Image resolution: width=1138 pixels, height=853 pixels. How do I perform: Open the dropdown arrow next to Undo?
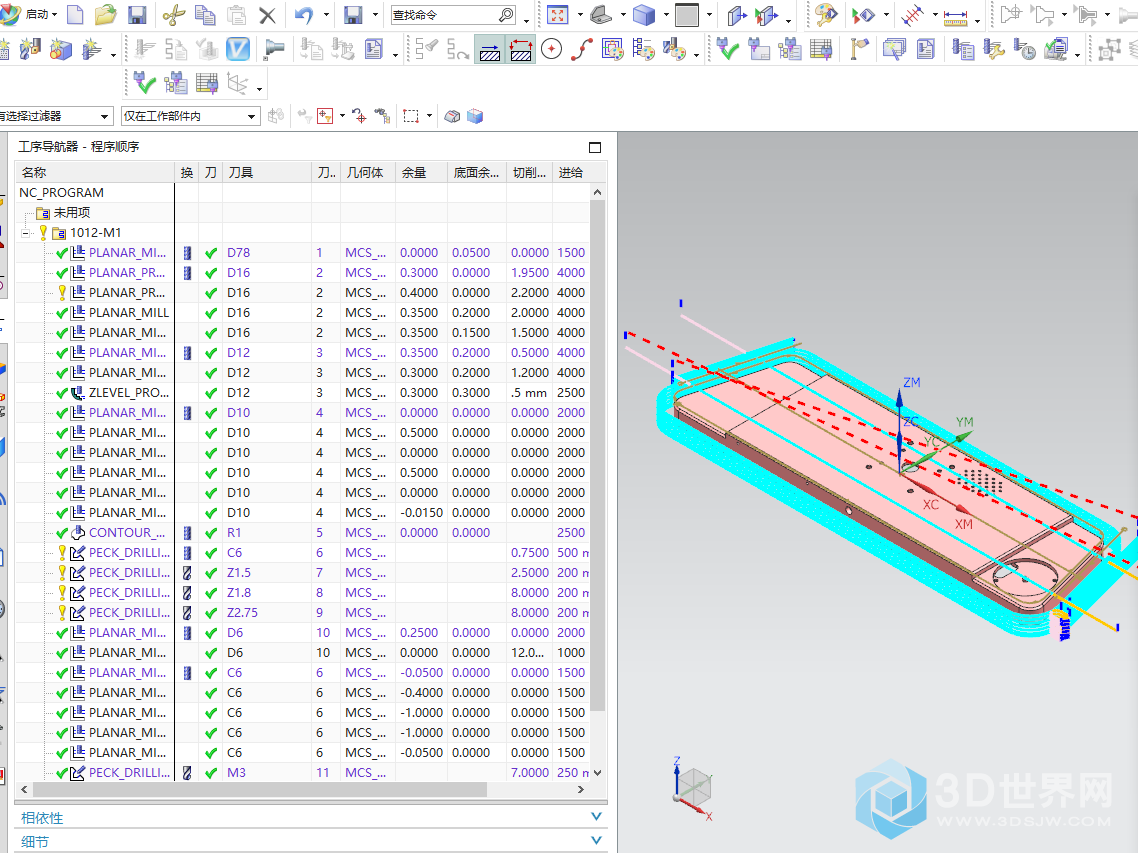[x=325, y=15]
